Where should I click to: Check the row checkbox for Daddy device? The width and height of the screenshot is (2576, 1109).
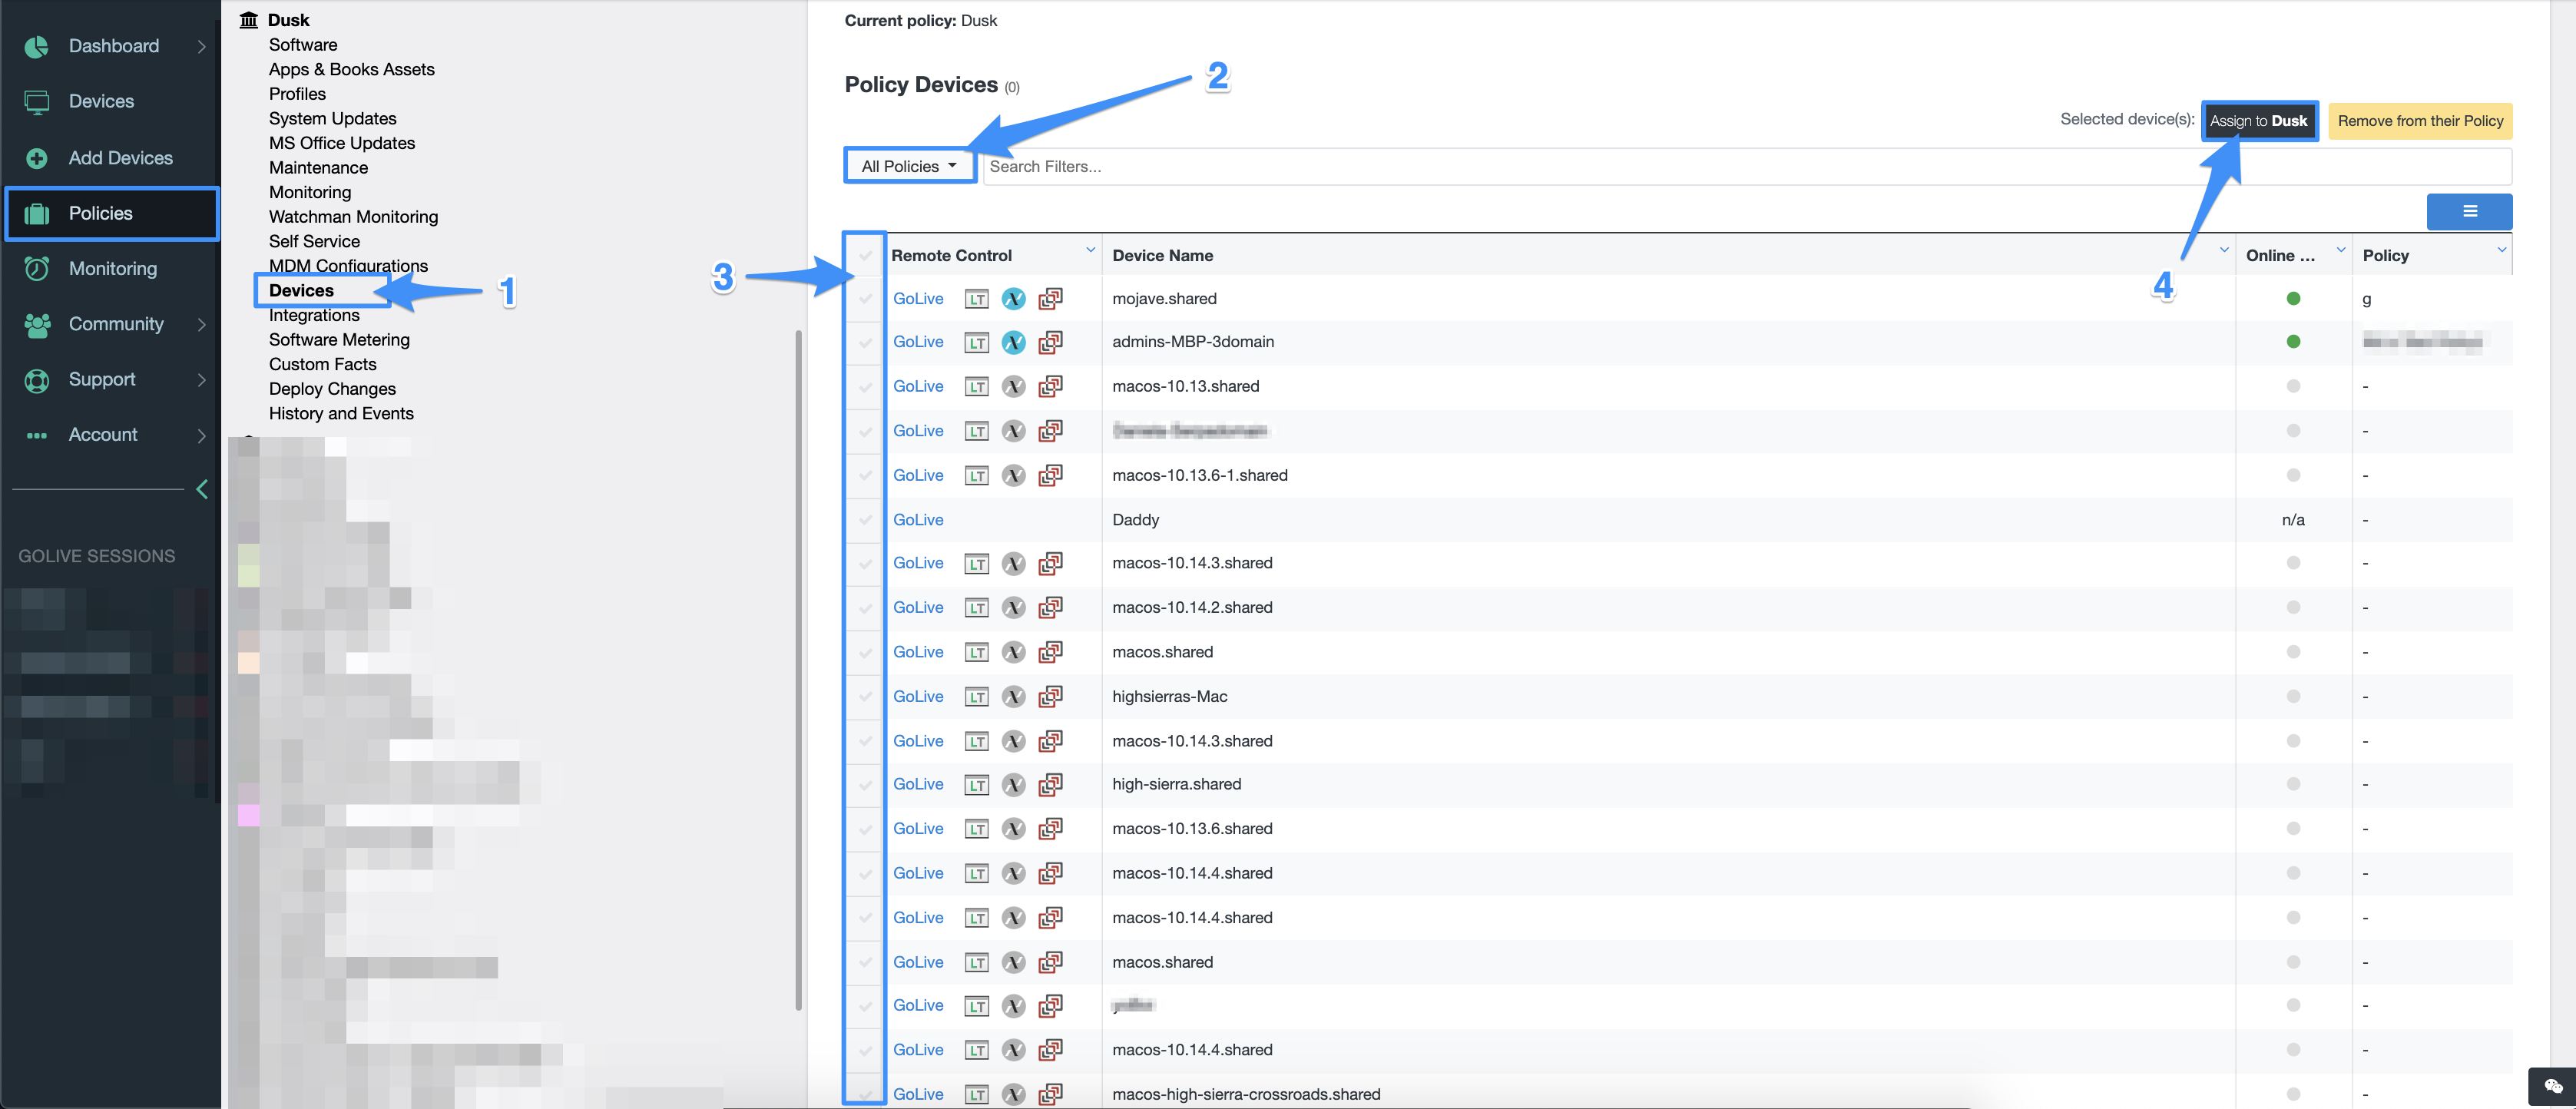(x=865, y=520)
